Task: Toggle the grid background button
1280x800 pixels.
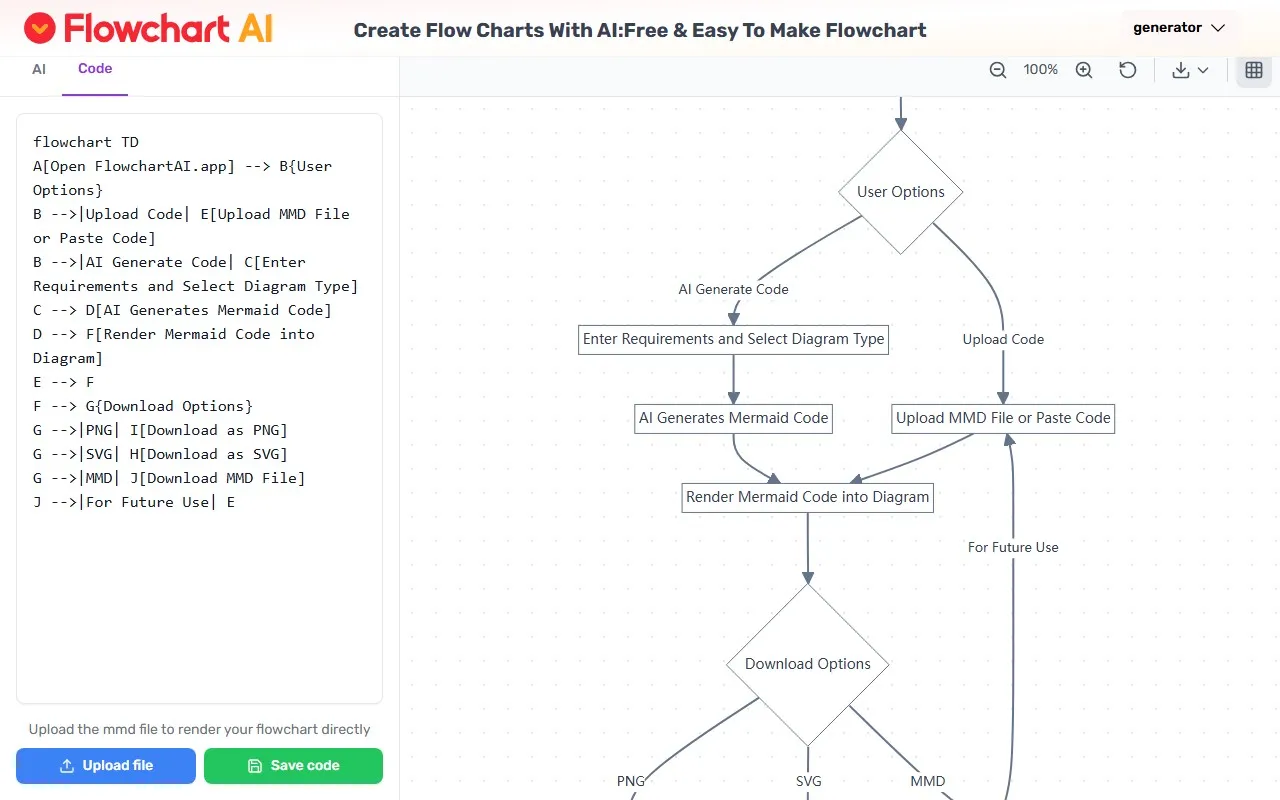Action: tap(1254, 70)
